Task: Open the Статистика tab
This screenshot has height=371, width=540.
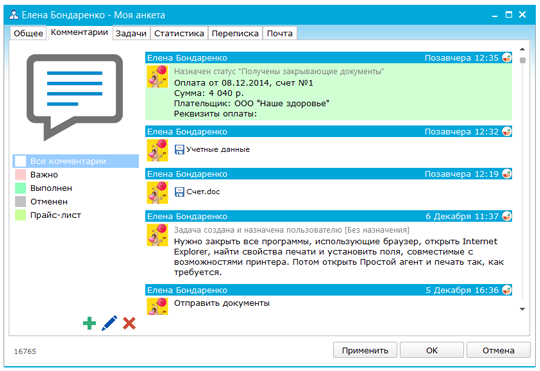Action: tap(179, 33)
